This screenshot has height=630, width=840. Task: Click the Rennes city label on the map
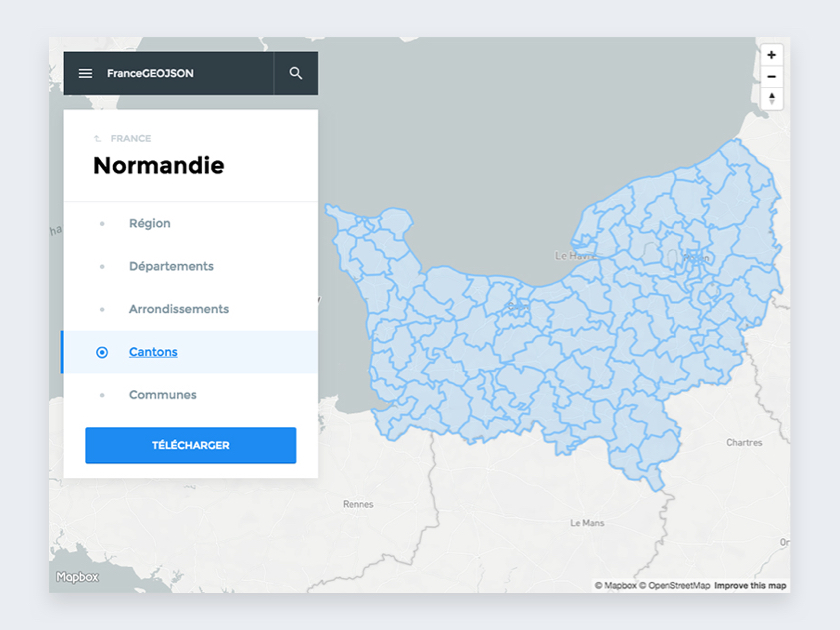point(358,505)
